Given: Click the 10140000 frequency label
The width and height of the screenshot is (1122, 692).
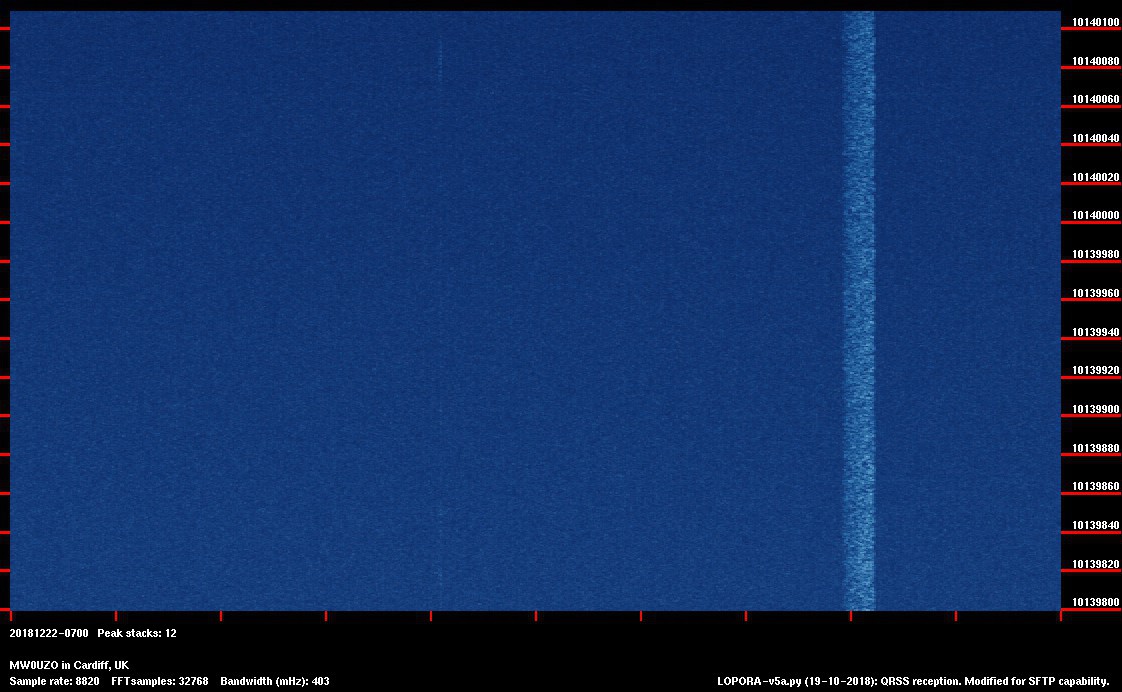Looking at the screenshot, I should pos(1095,216).
